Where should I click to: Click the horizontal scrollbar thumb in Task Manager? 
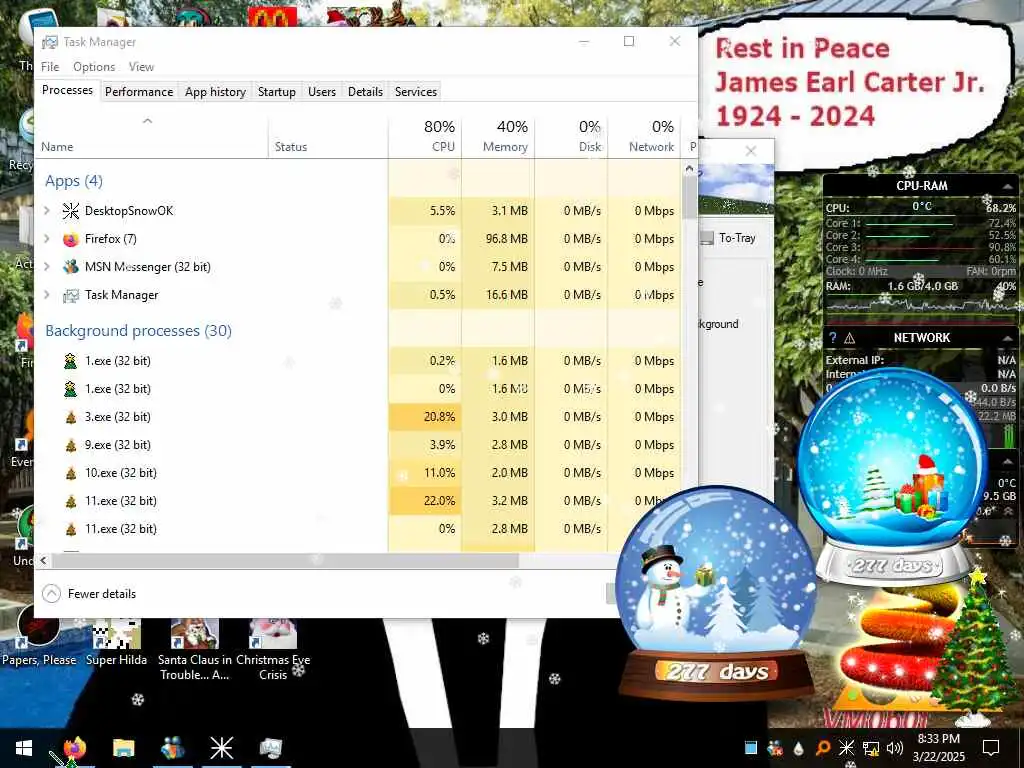[285, 560]
